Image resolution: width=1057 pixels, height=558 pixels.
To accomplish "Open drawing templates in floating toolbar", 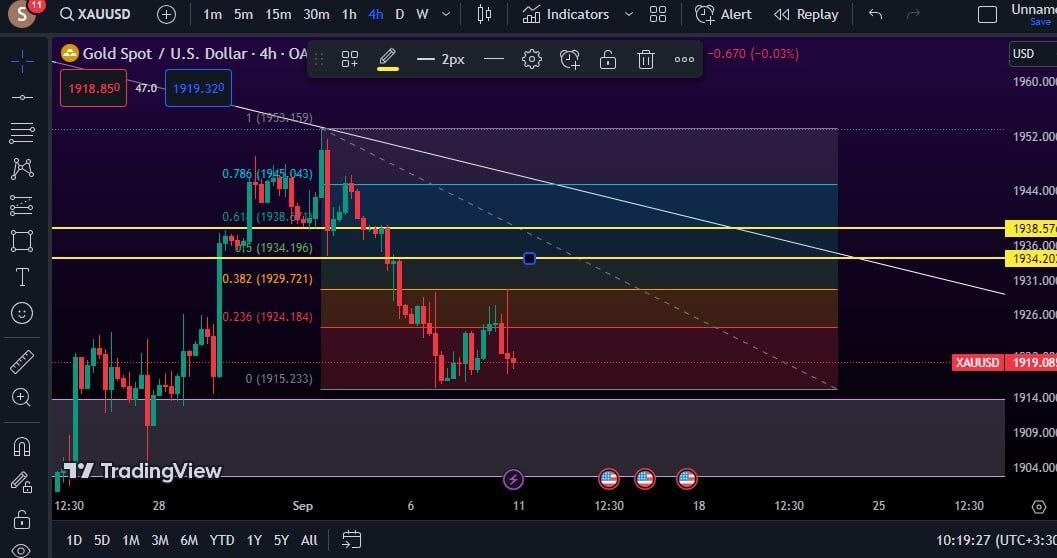I will (x=349, y=59).
